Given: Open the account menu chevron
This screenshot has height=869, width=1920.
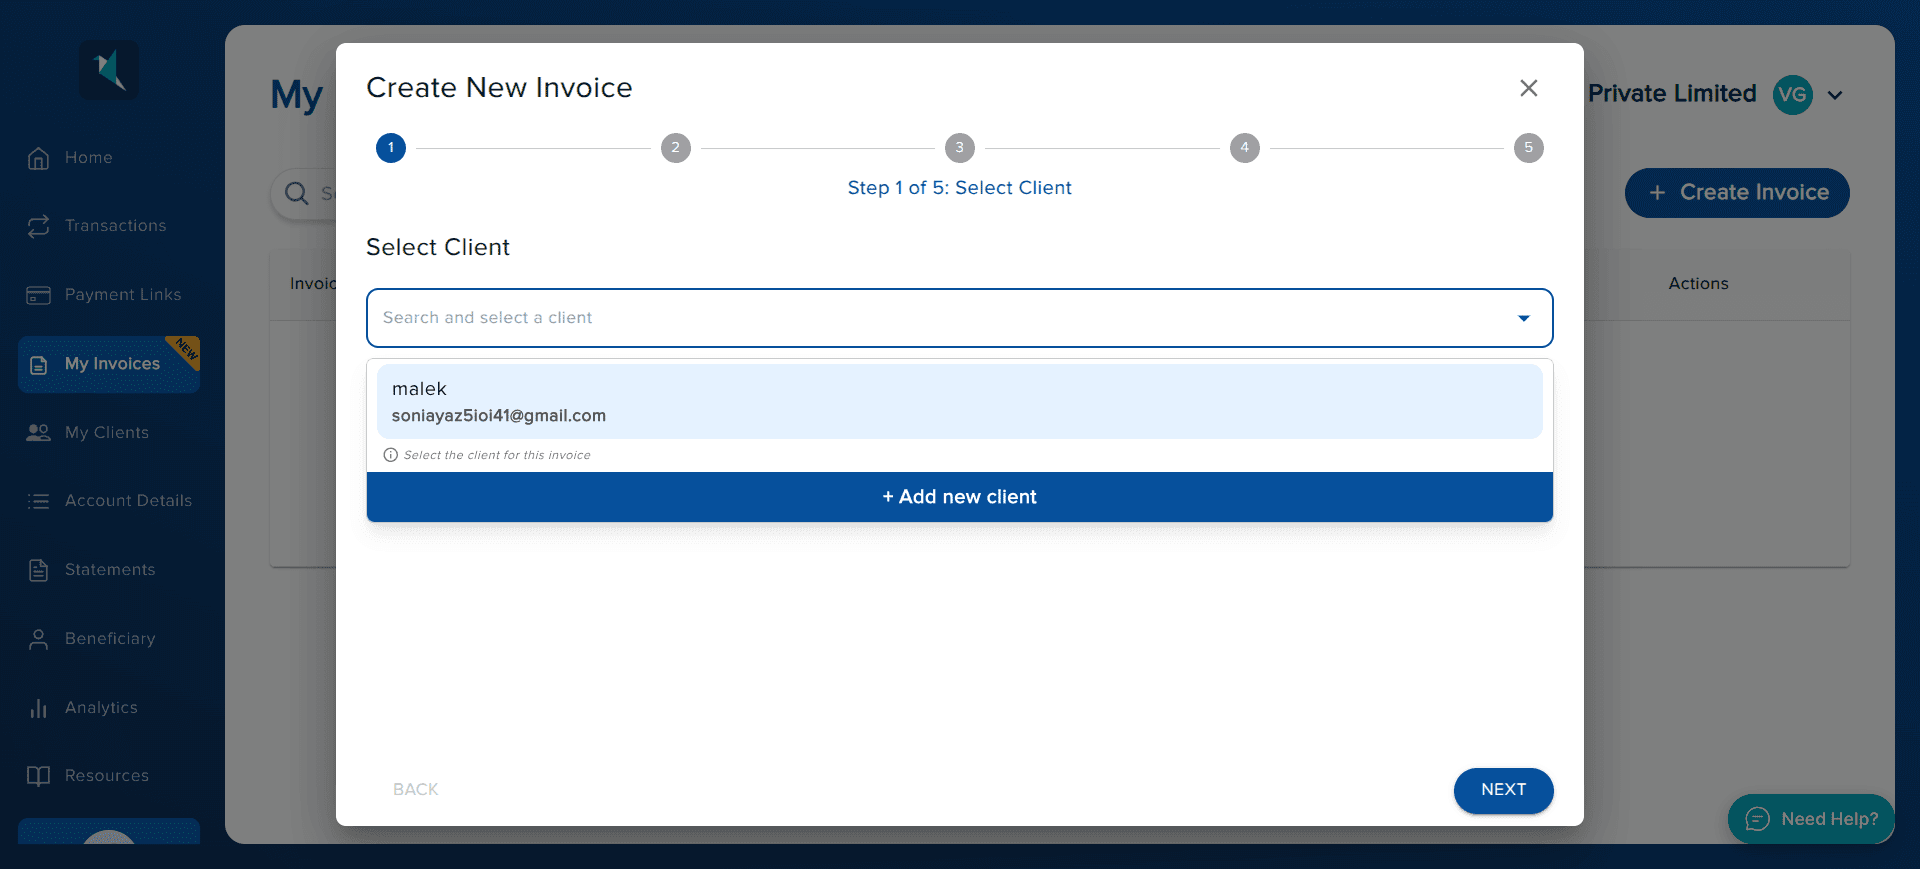Looking at the screenshot, I should (x=1835, y=95).
